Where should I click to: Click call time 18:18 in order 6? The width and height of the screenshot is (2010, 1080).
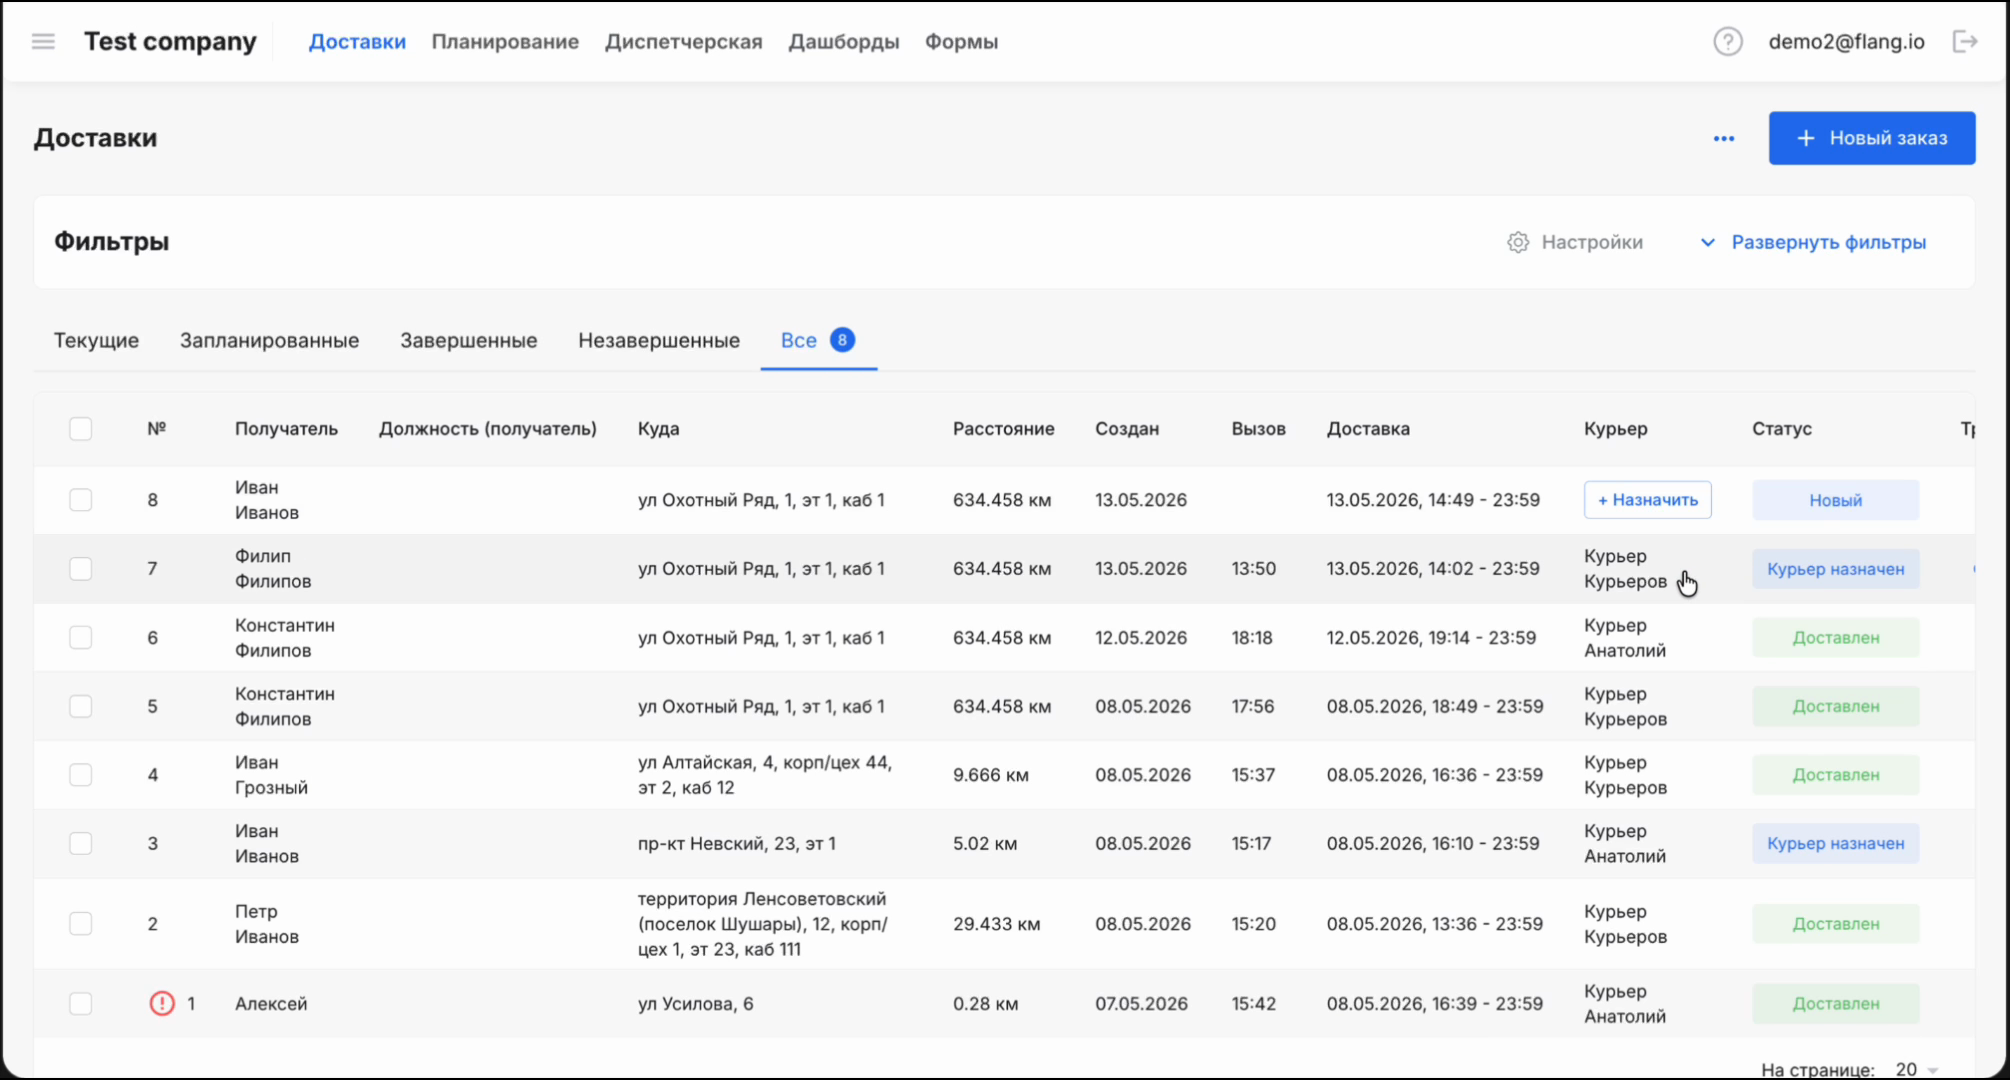click(x=1251, y=637)
